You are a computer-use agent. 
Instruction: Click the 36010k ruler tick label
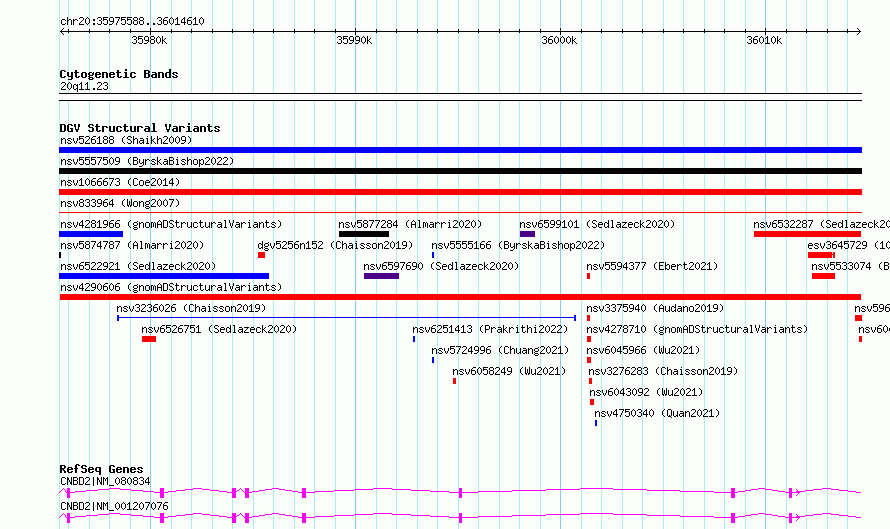tap(764, 40)
